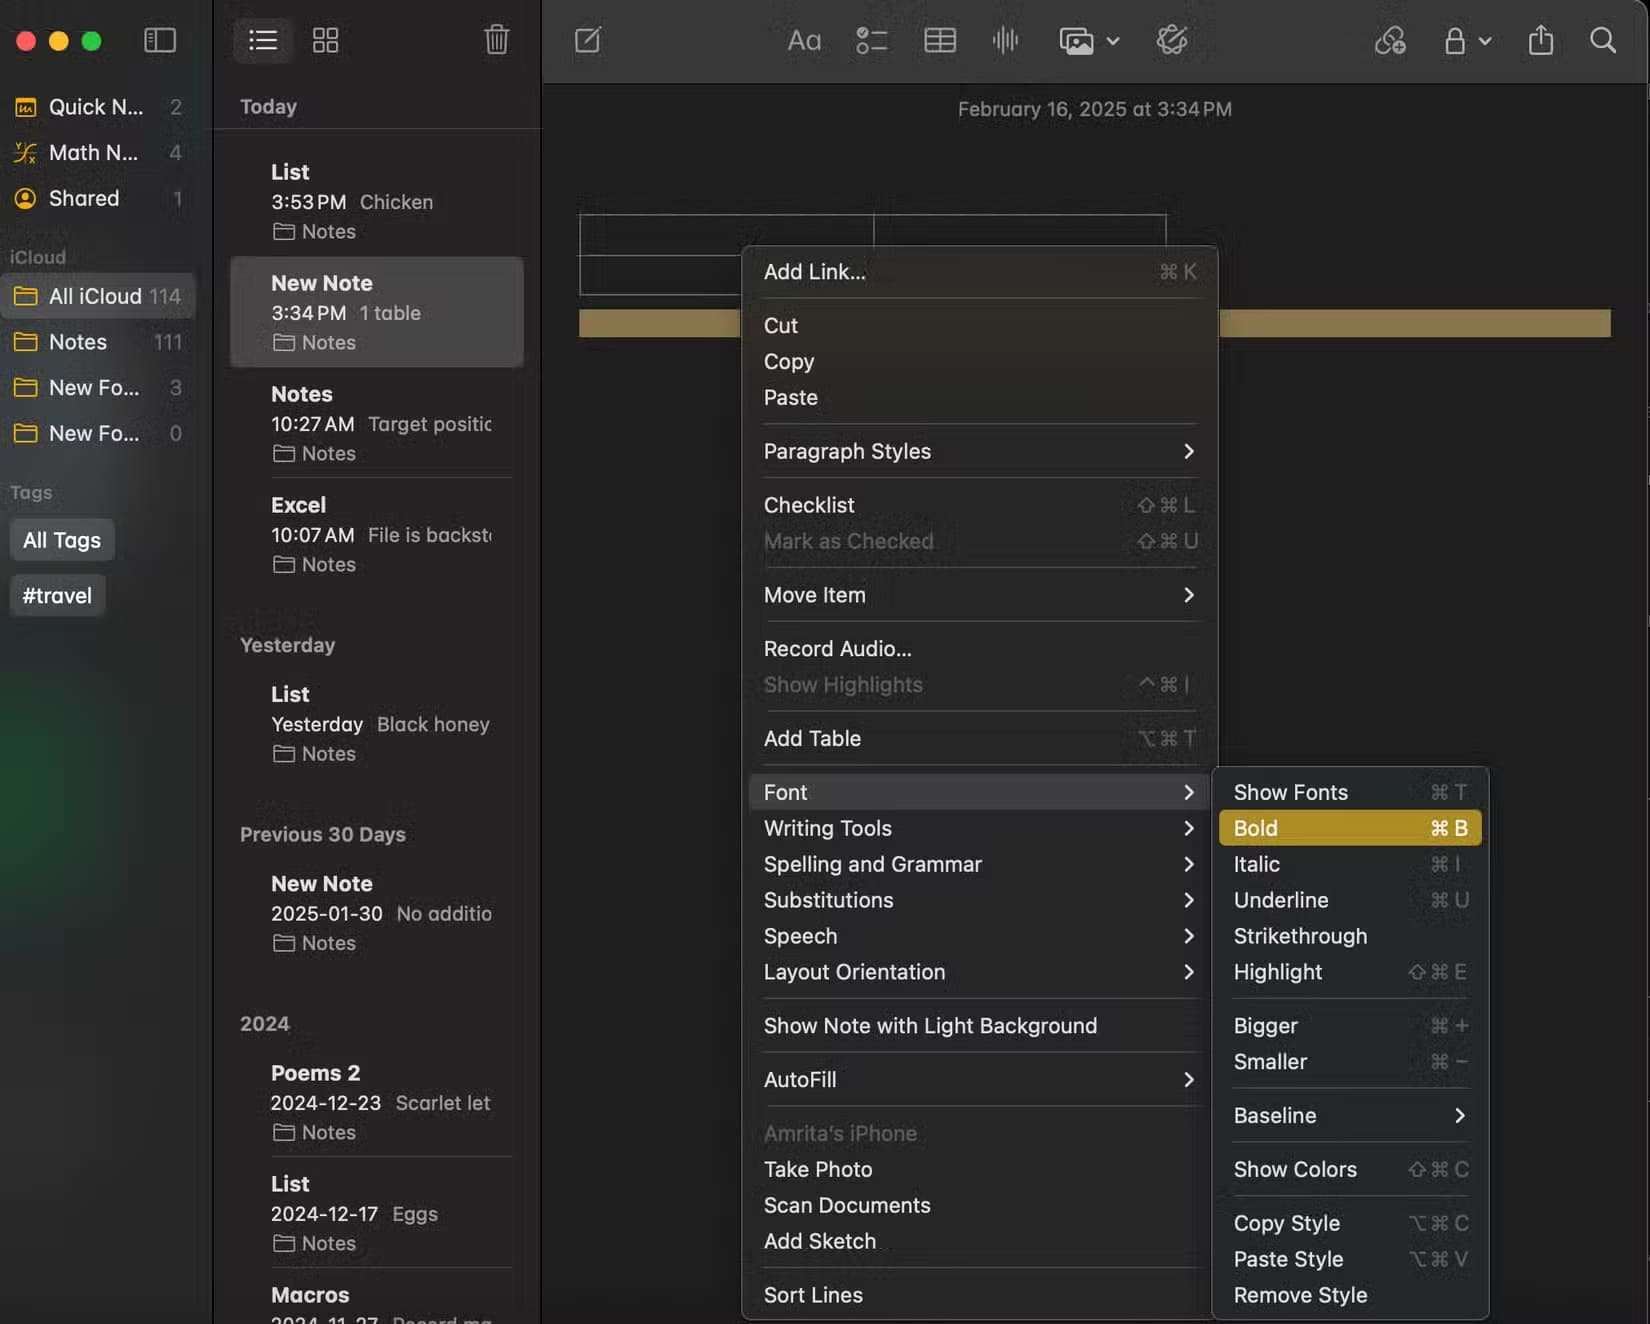Expand Substitutions submenu
1650x1324 pixels.
click(979, 900)
